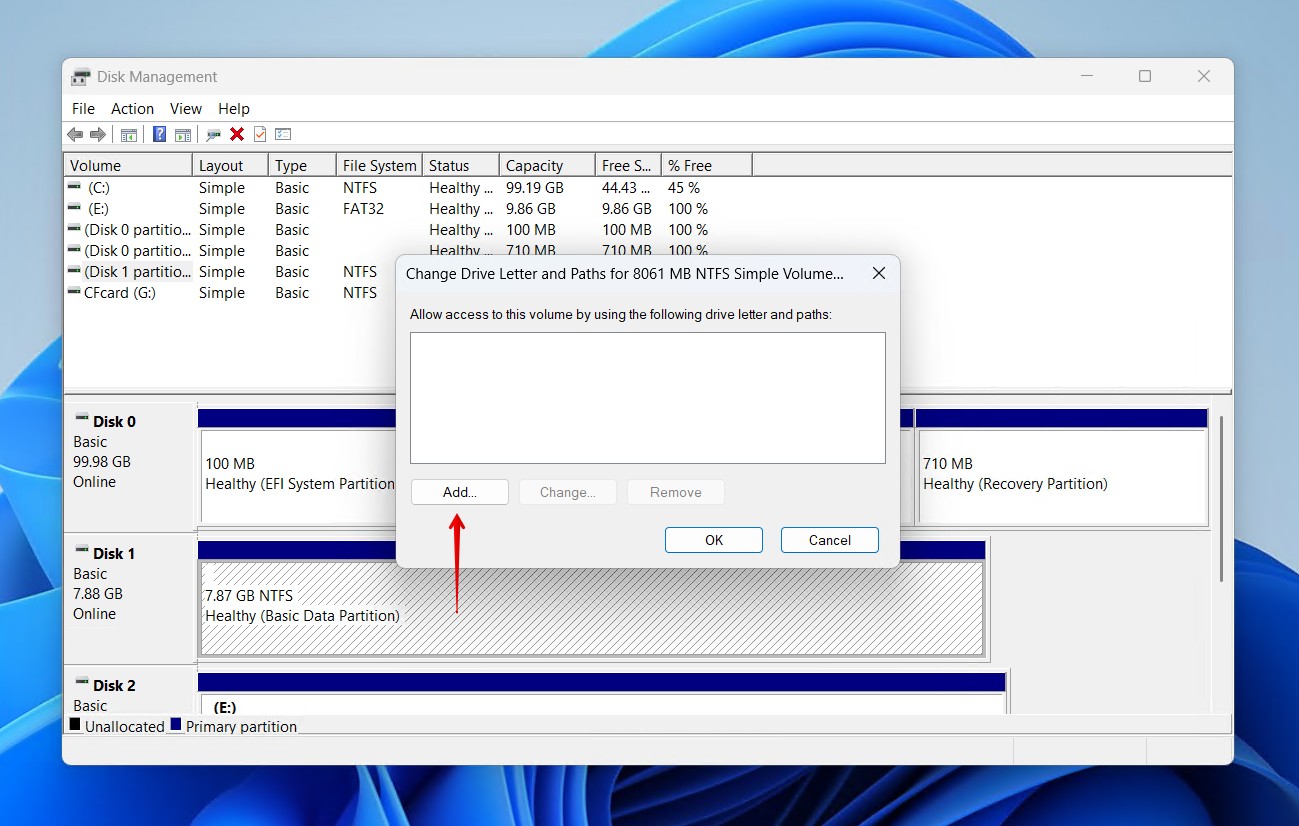Open the Action menu
This screenshot has height=826, width=1299.
(x=132, y=108)
